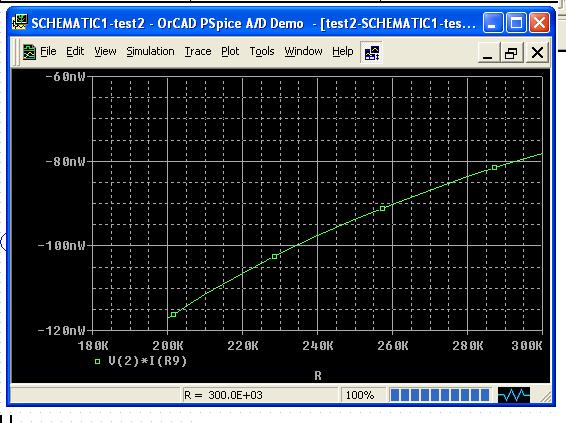This screenshot has width=566, height=423.
Task: Close the inner test2 document window
Action: coord(537,53)
